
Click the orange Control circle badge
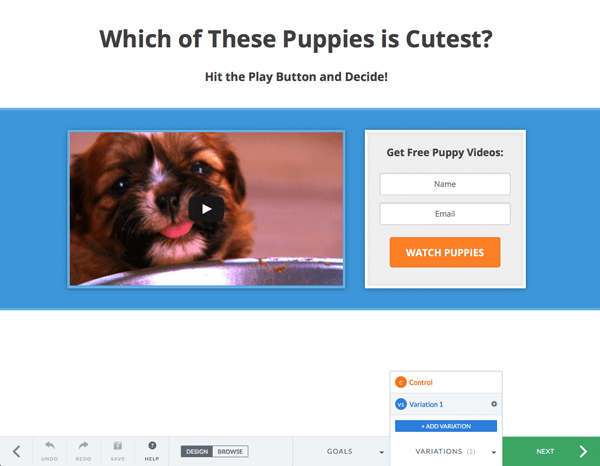401,382
